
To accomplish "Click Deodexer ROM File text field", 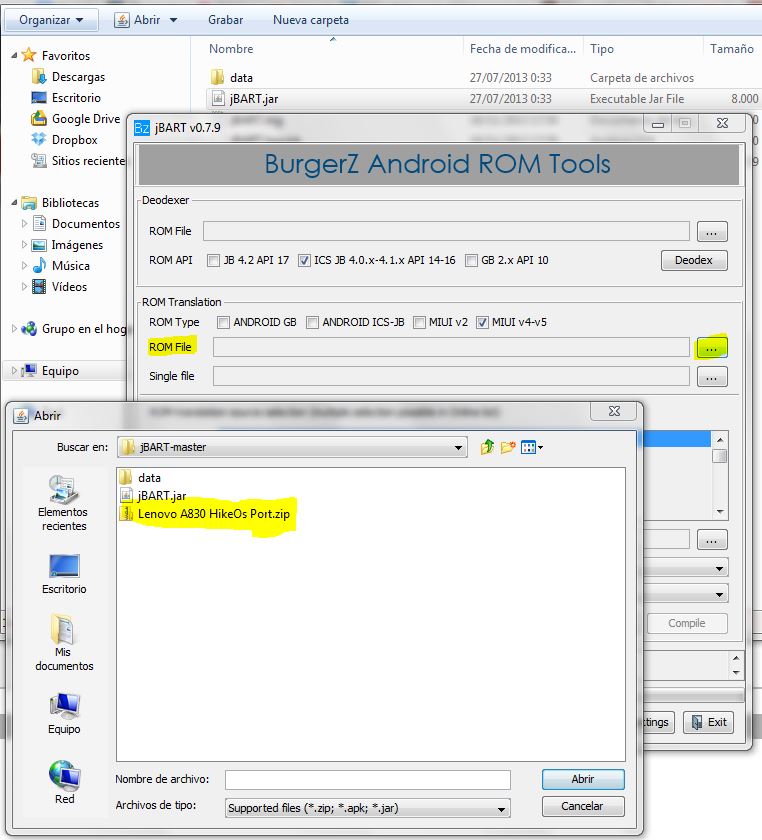I will click(x=446, y=231).
